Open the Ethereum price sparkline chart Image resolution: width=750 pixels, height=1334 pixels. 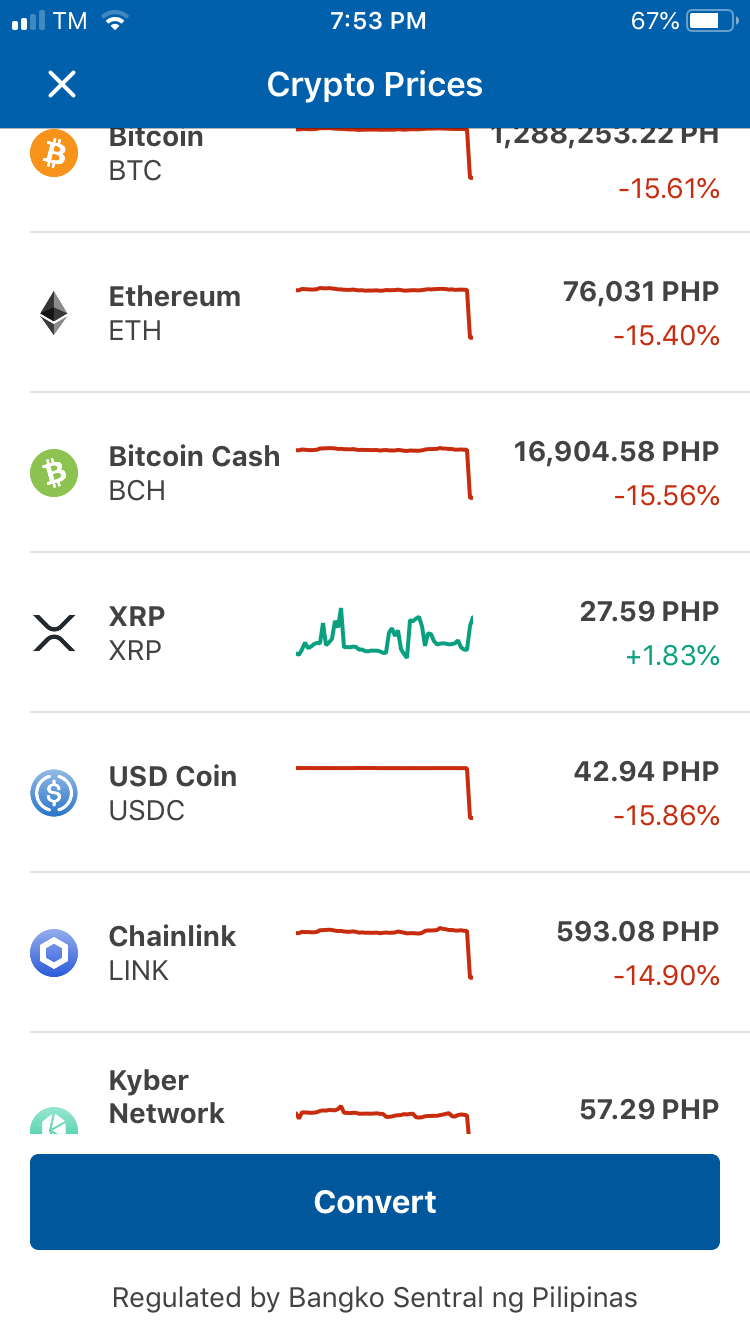[x=385, y=313]
